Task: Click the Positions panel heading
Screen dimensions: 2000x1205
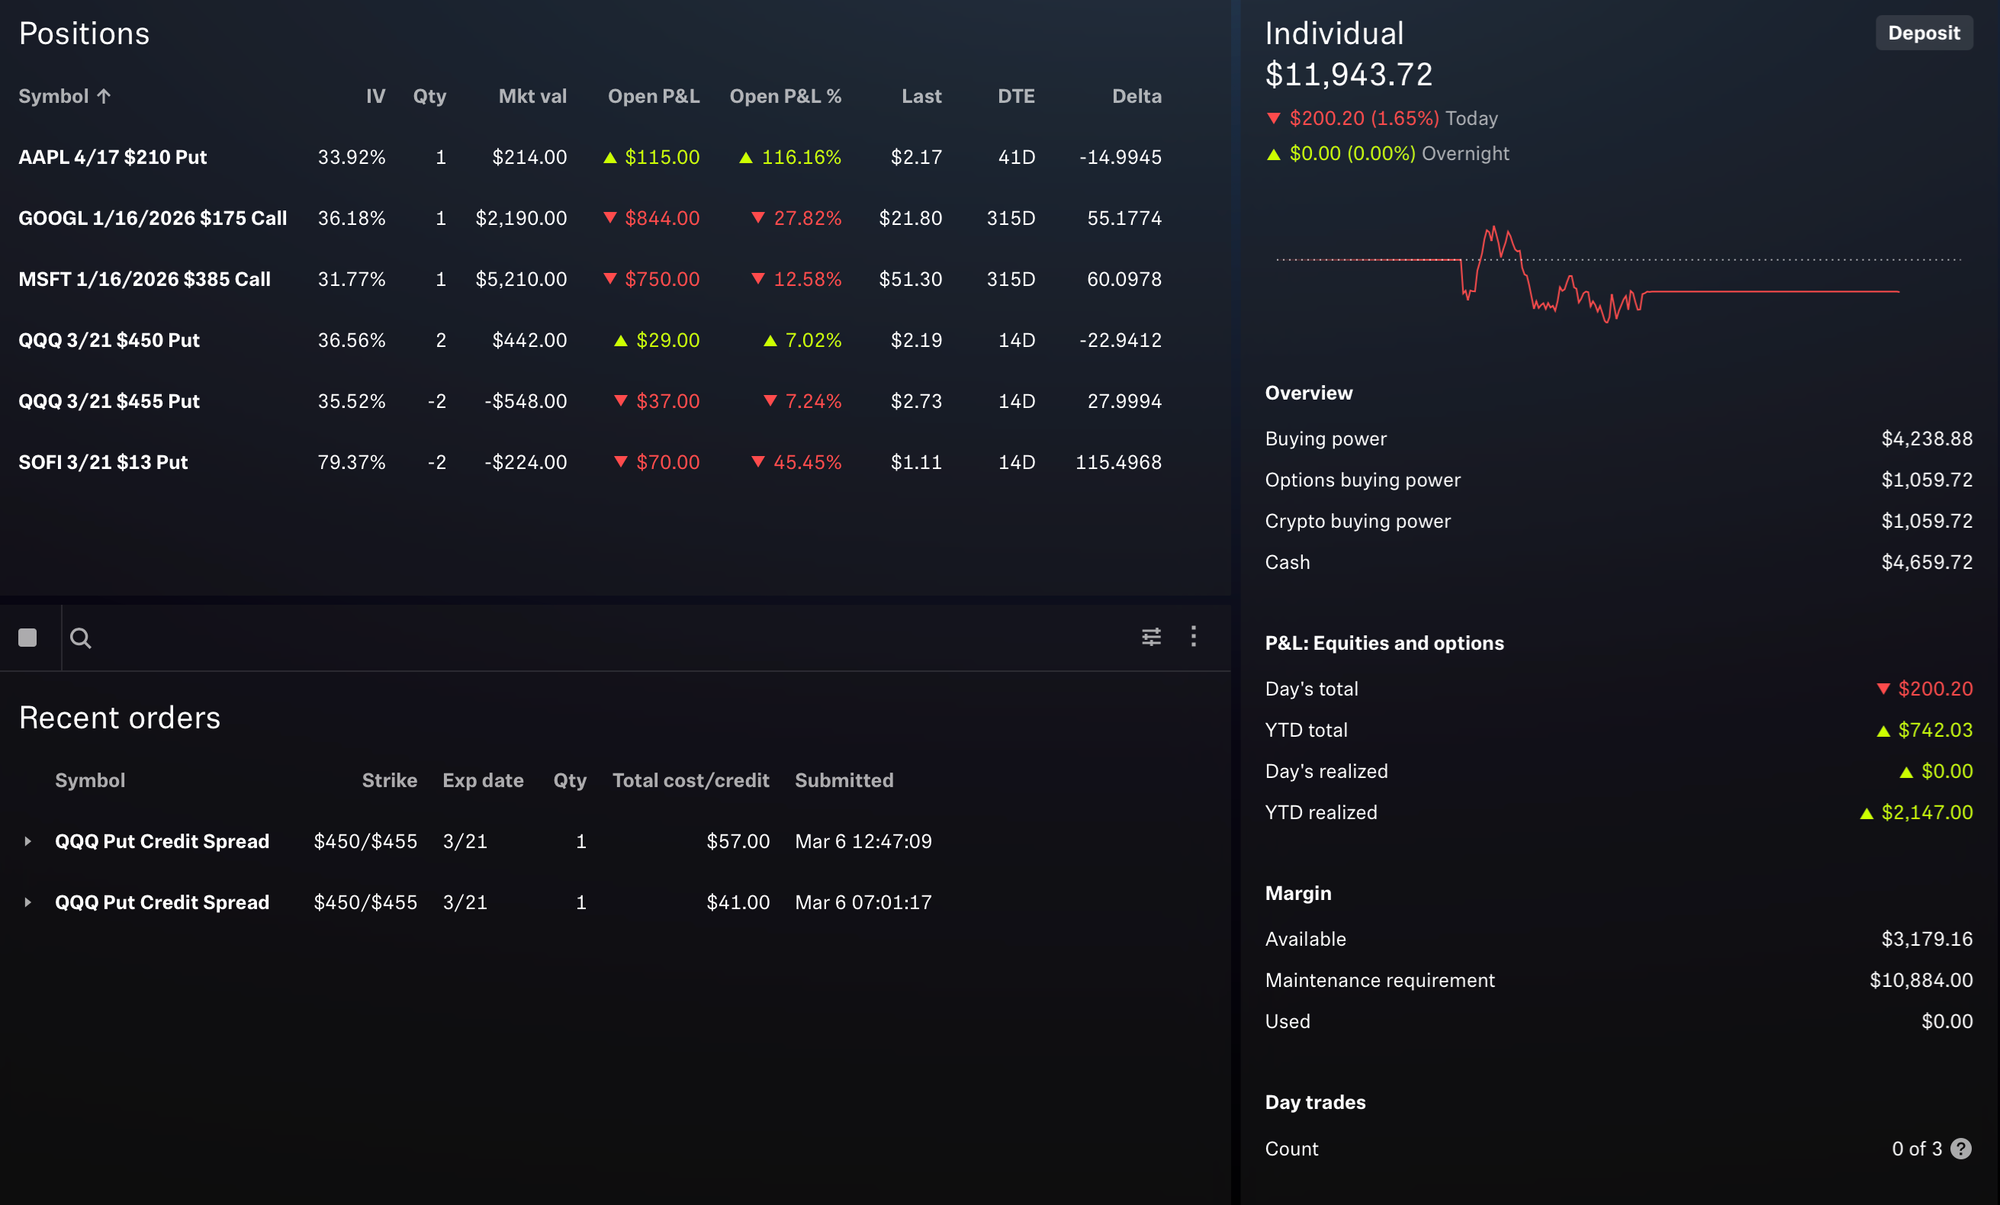Action: tap(84, 33)
